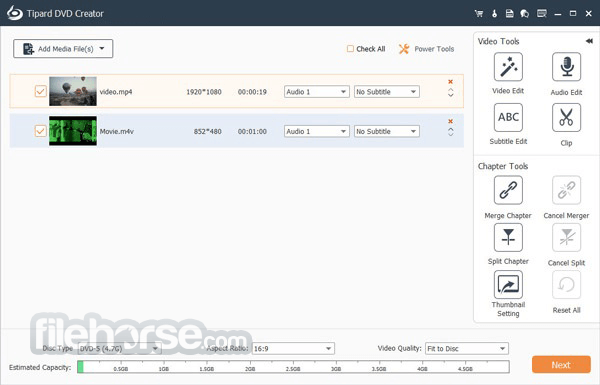Uncheck the video.mp4 checkbox
The image size is (600, 385).
[40, 91]
